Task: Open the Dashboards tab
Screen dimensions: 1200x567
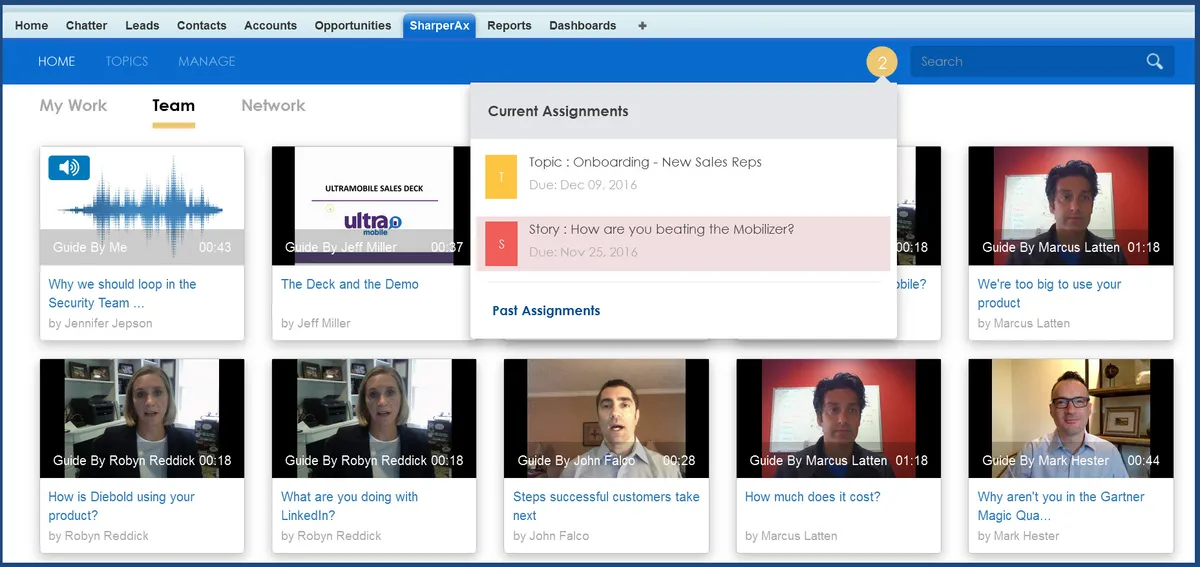Action: (583, 26)
